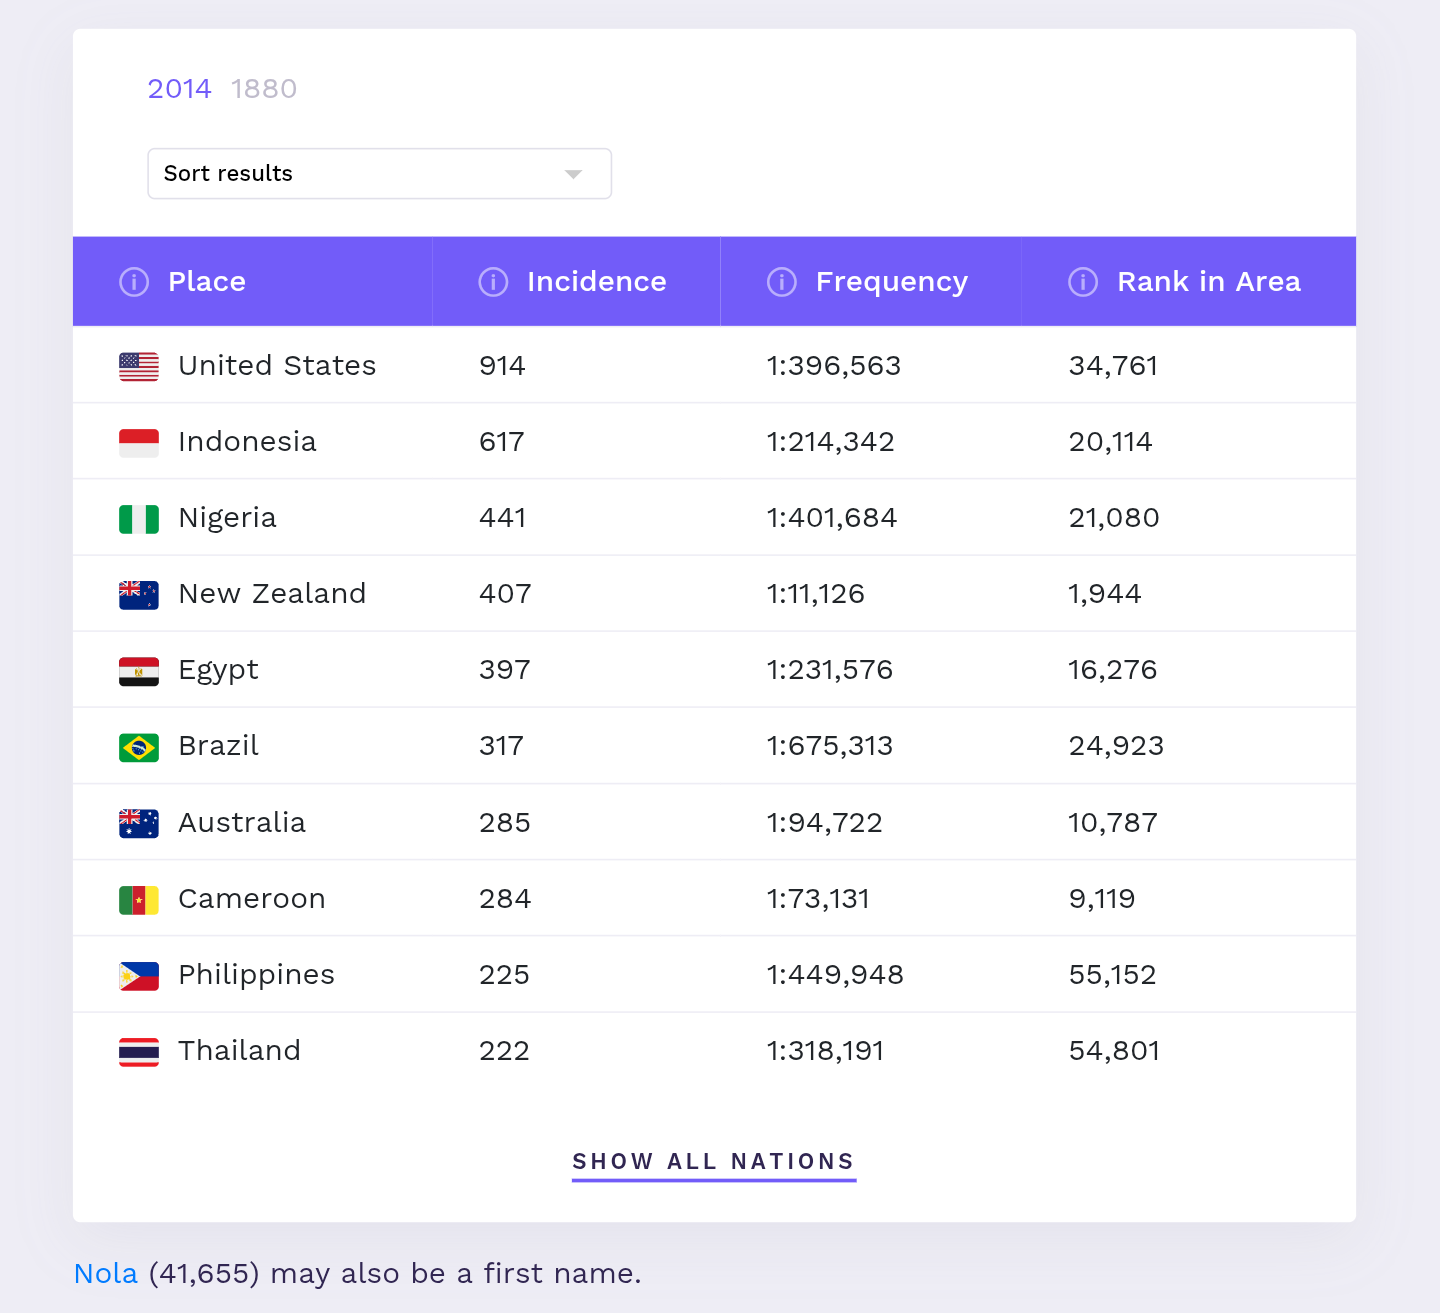Click the New Zealand incidence value 407
The width and height of the screenshot is (1440, 1313).
505,594
